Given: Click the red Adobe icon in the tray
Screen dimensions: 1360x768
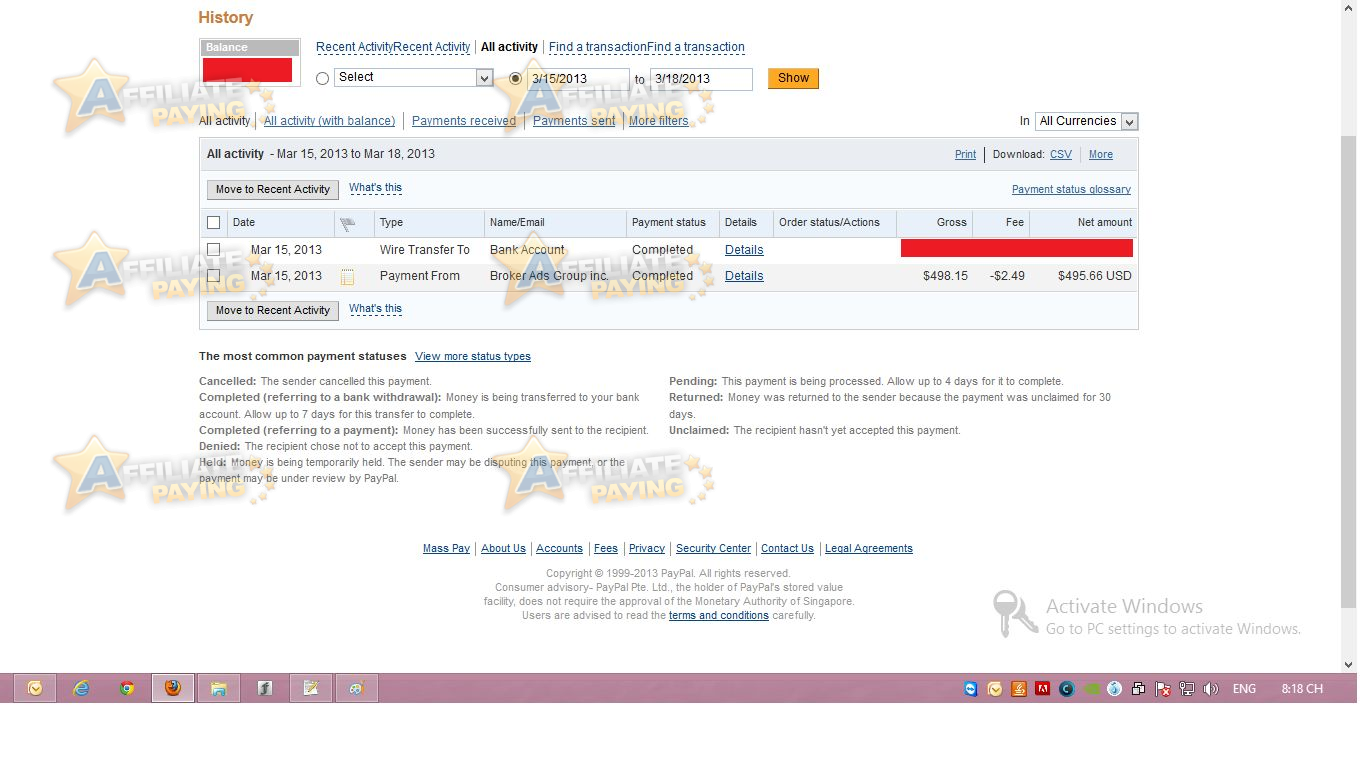Looking at the screenshot, I should click(1043, 689).
